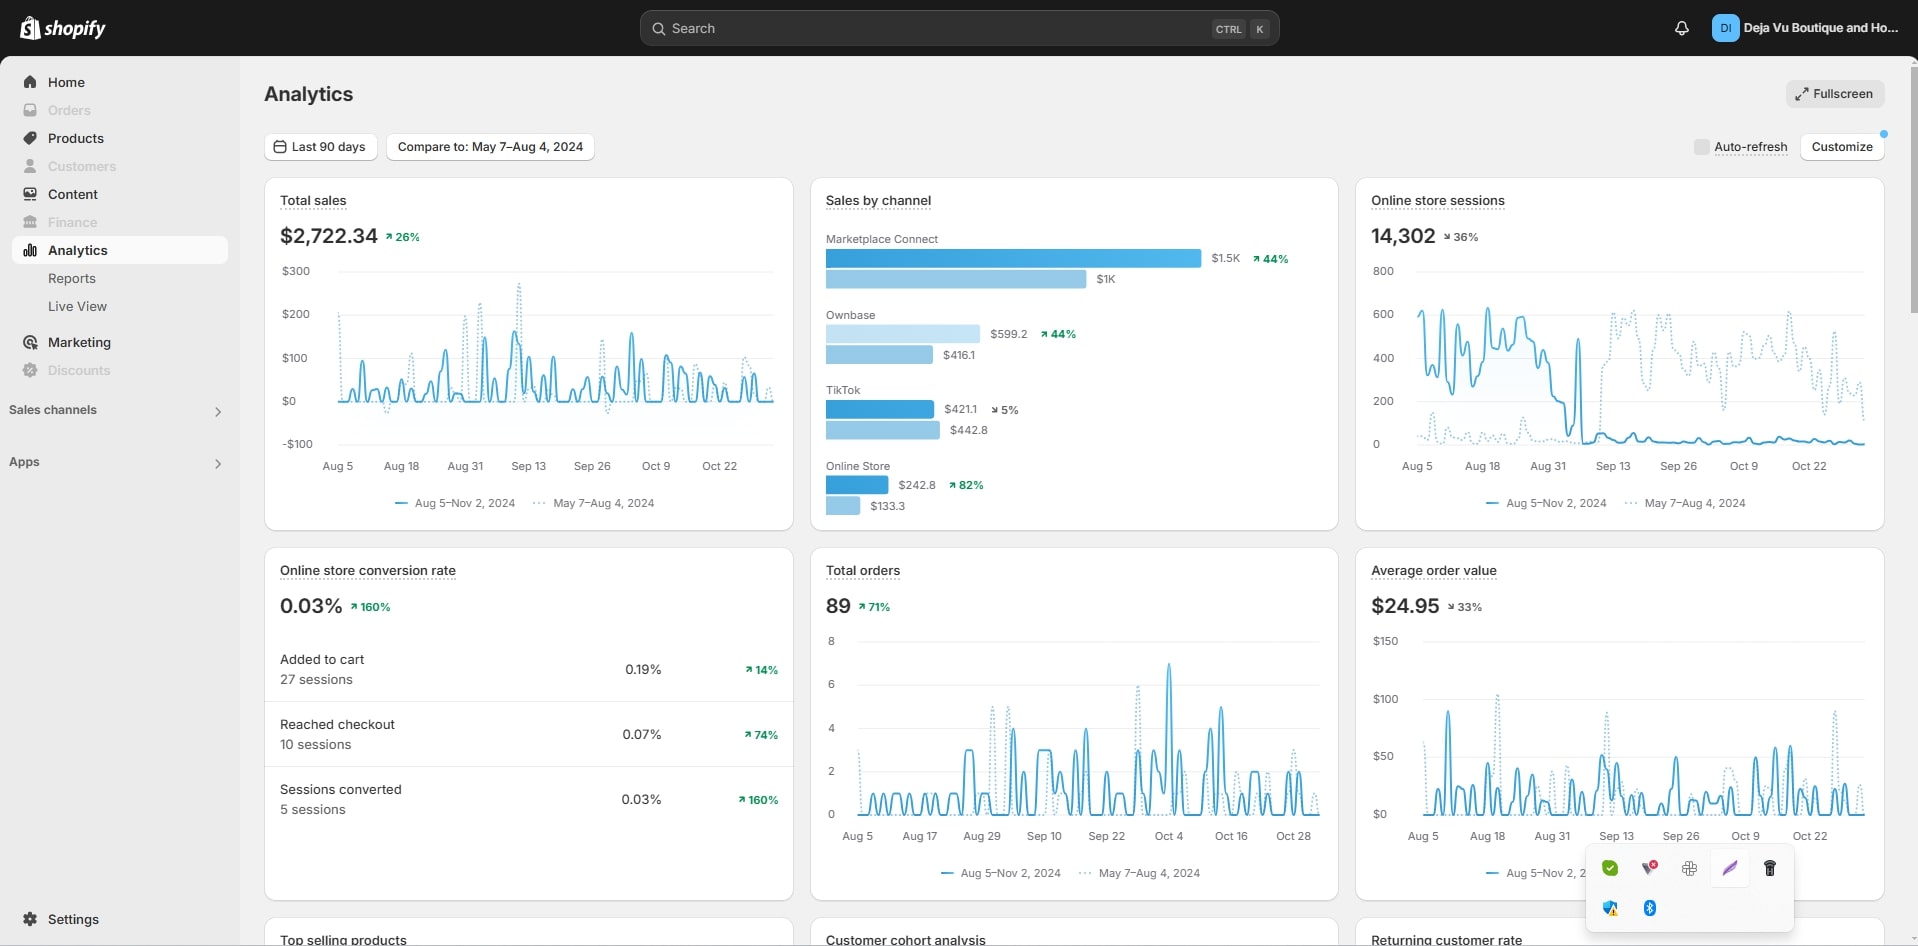Click the Shopify logo in header
The height and width of the screenshot is (946, 1918).
pyautogui.click(x=62, y=28)
